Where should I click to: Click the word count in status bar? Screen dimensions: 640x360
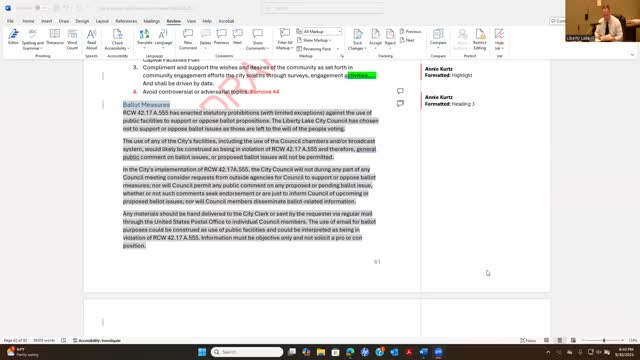(44, 340)
